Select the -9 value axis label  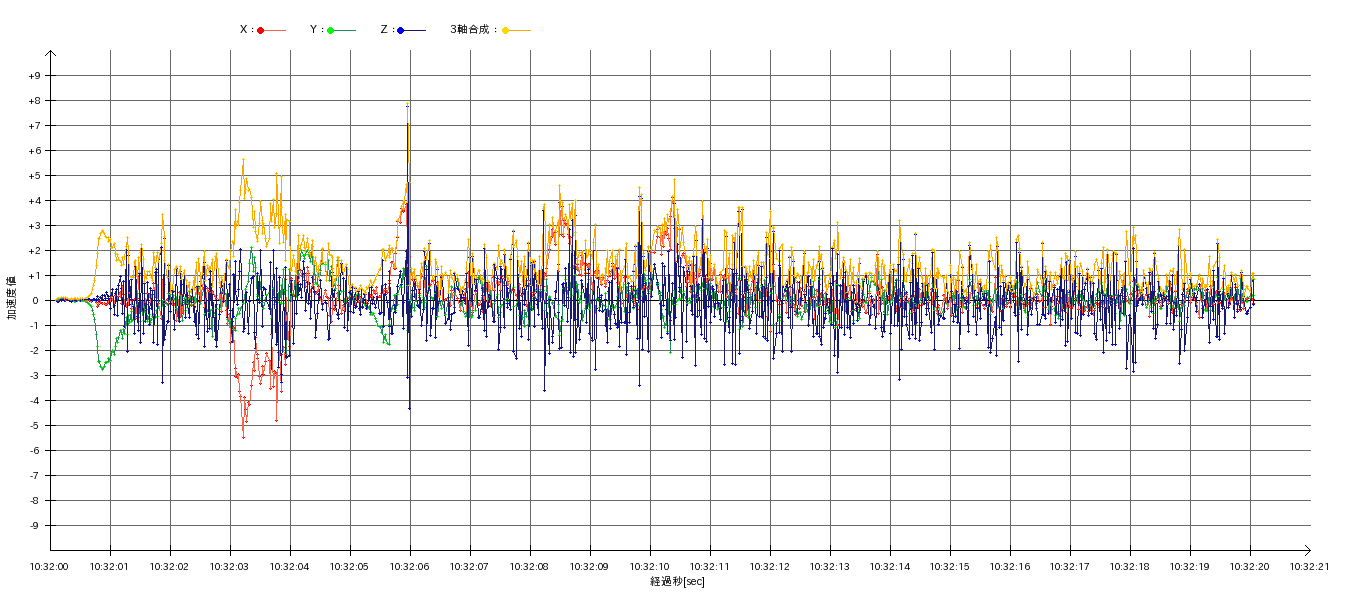pyautogui.click(x=34, y=526)
